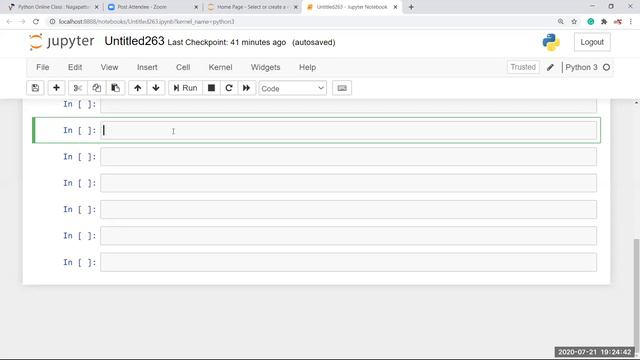Bookmark this page with the star icon

click(574, 22)
